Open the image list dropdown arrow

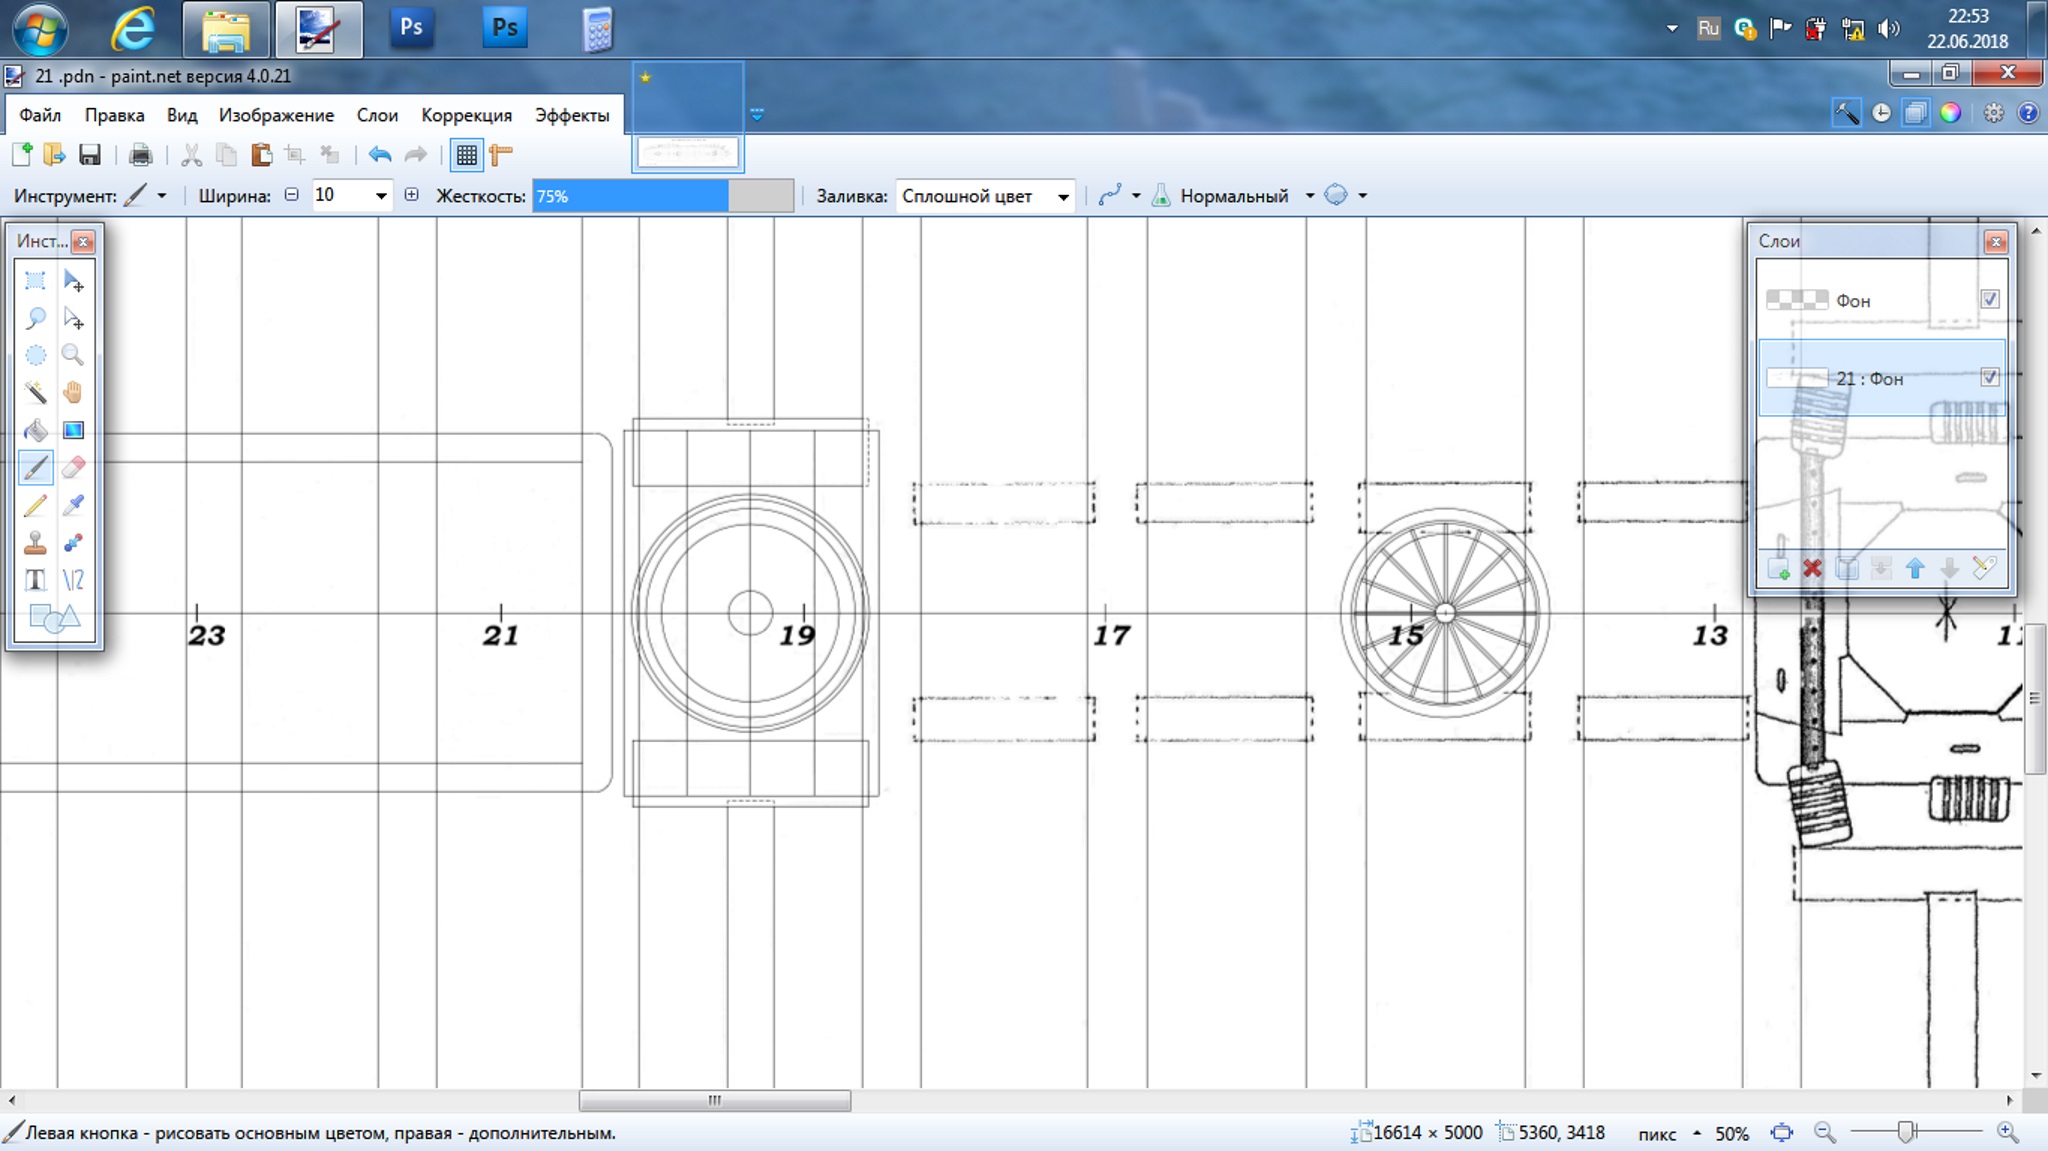pyautogui.click(x=757, y=115)
